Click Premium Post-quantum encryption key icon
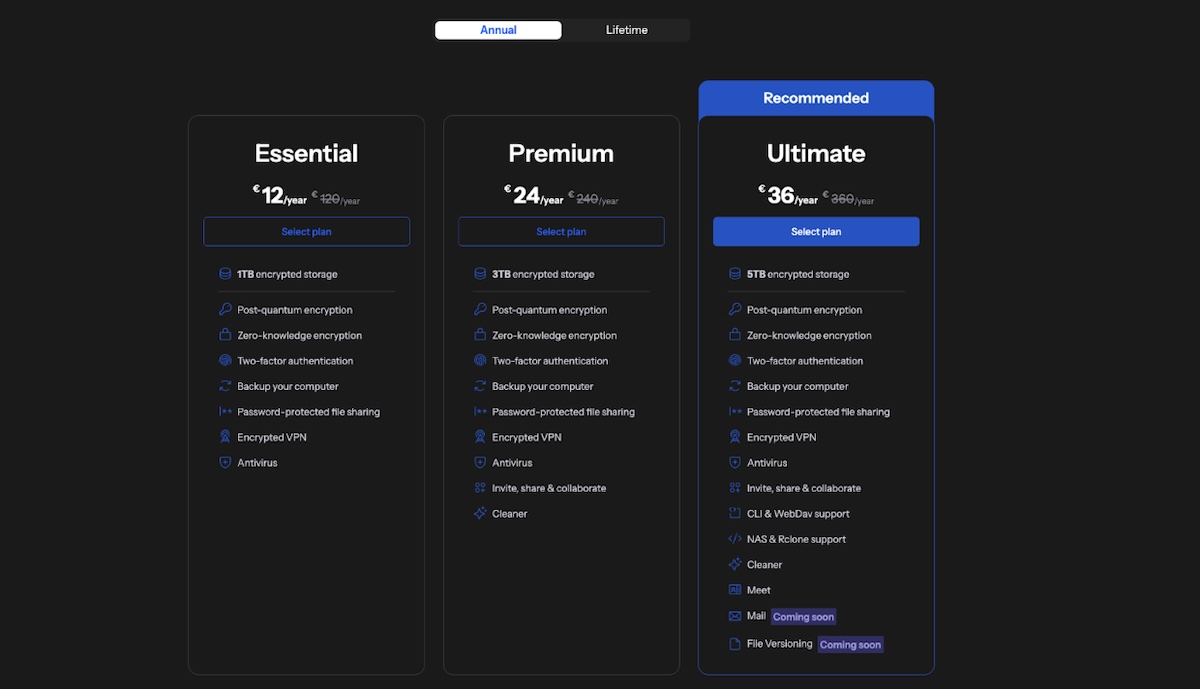The width and height of the screenshot is (1200, 689). 480,310
